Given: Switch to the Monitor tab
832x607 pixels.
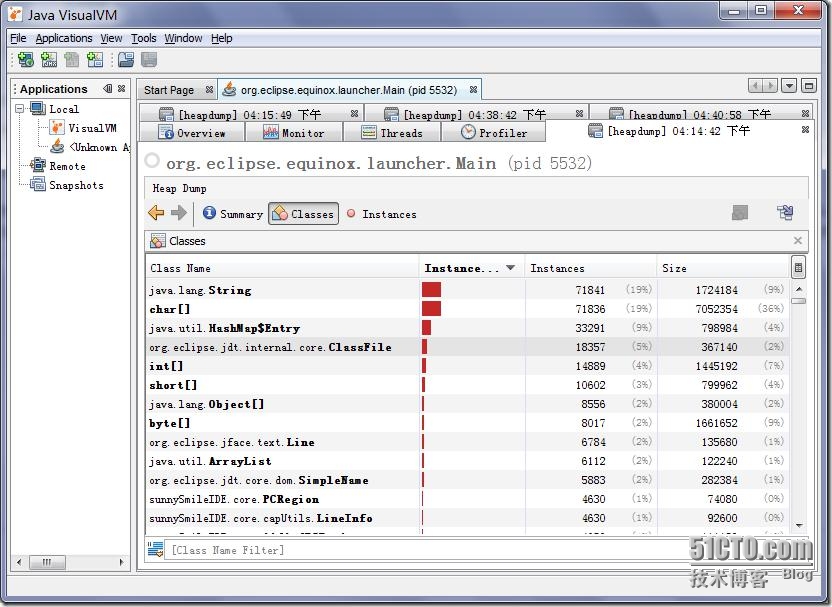Looking at the screenshot, I should point(294,133).
